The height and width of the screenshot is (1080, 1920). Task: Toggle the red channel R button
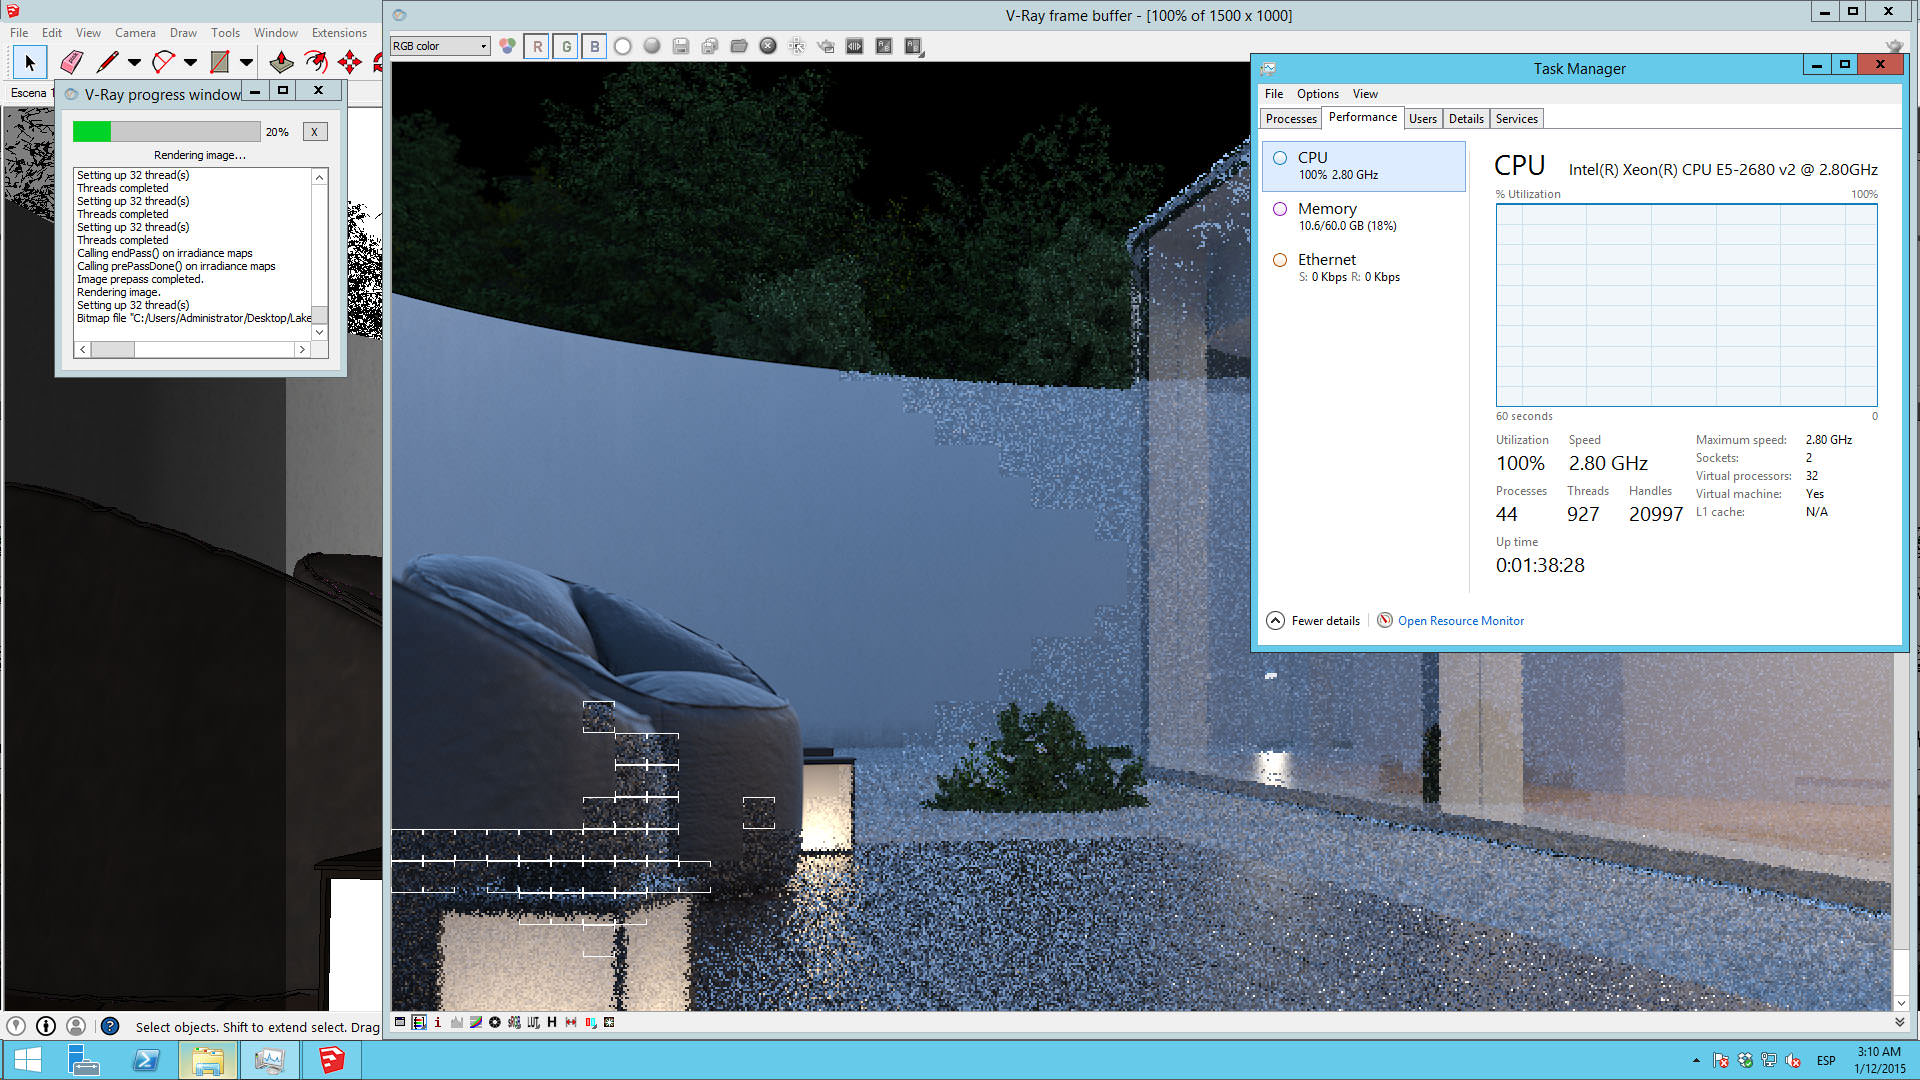pyautogui.click(x=537, y=46)
